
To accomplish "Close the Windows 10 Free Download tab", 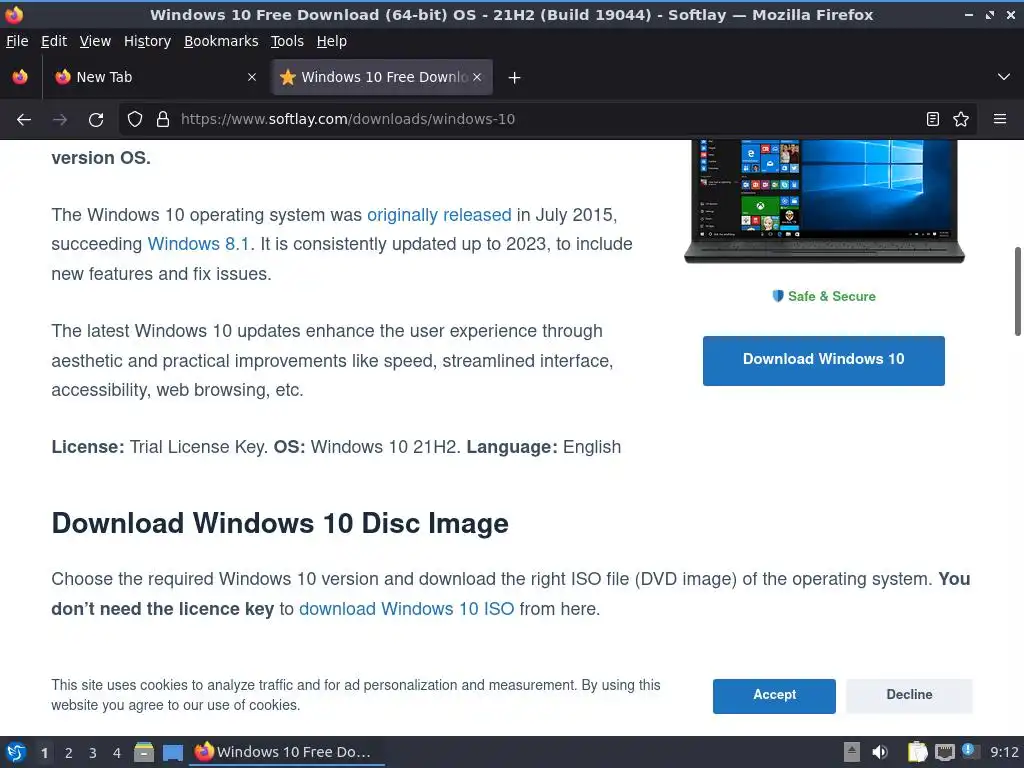I will coord(477,77).
